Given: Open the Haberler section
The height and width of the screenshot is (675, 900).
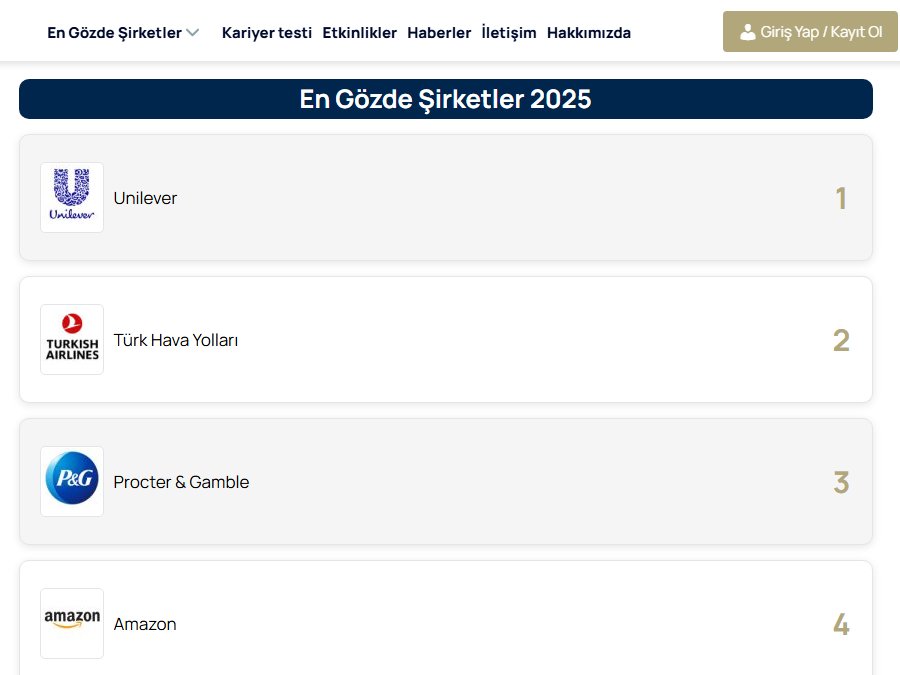Looking at the screenshot, I should pos(439,32).
